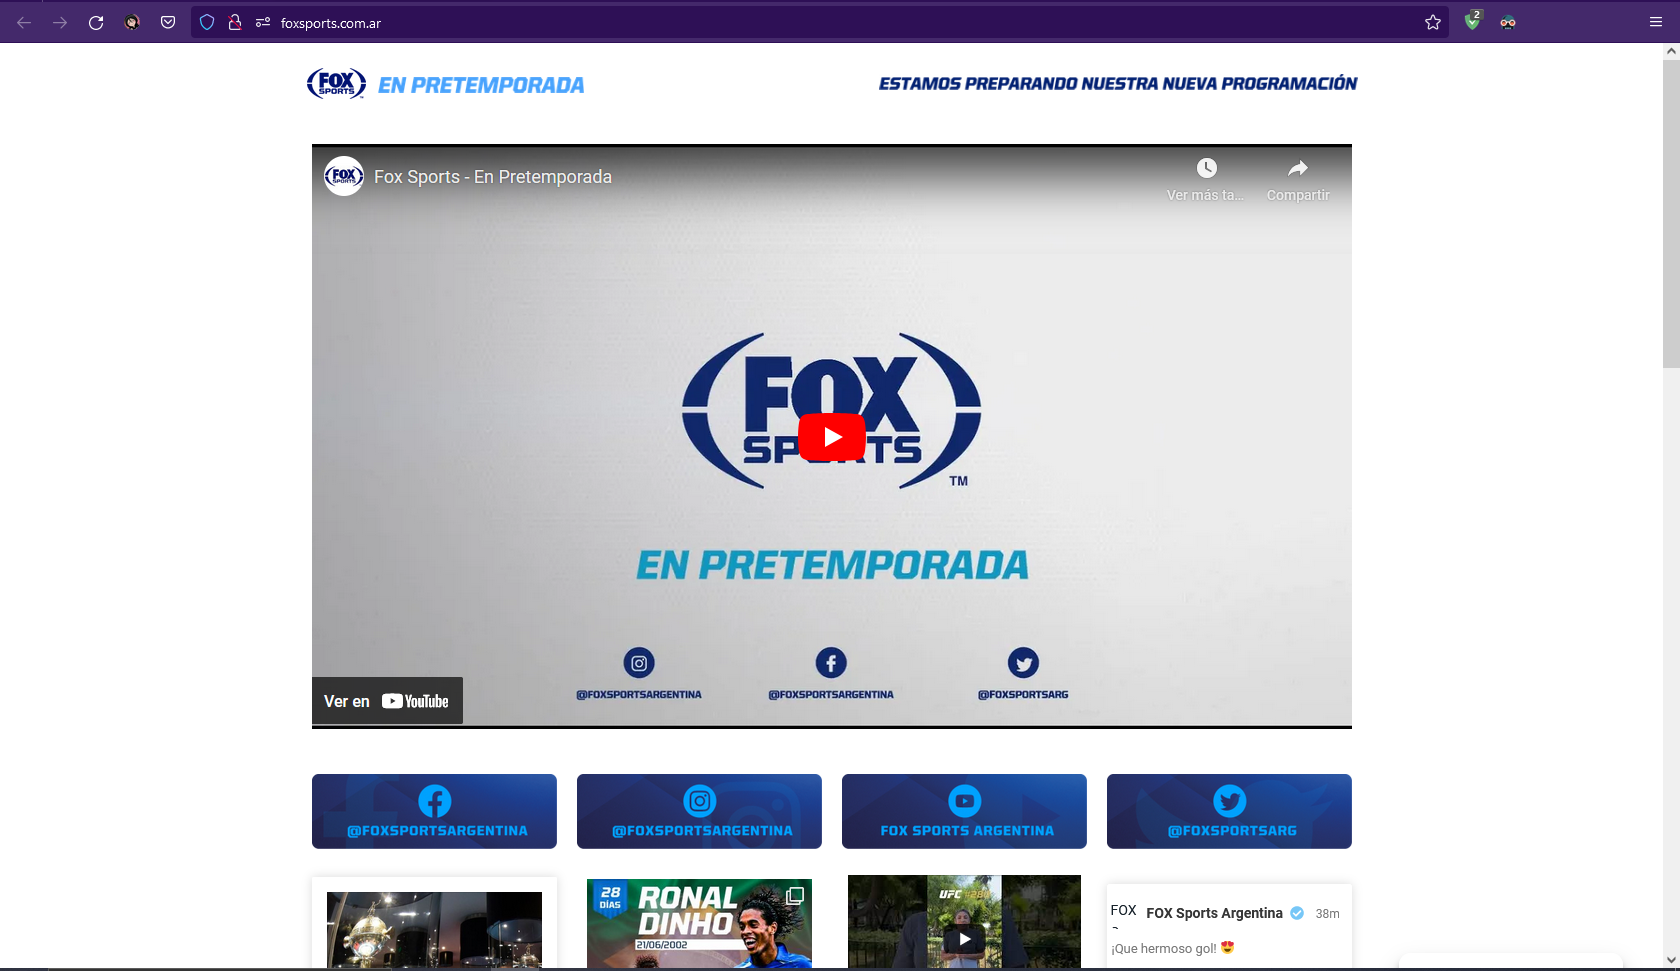
Task: Open the Pocket save icon
Action: click(168, 22)
